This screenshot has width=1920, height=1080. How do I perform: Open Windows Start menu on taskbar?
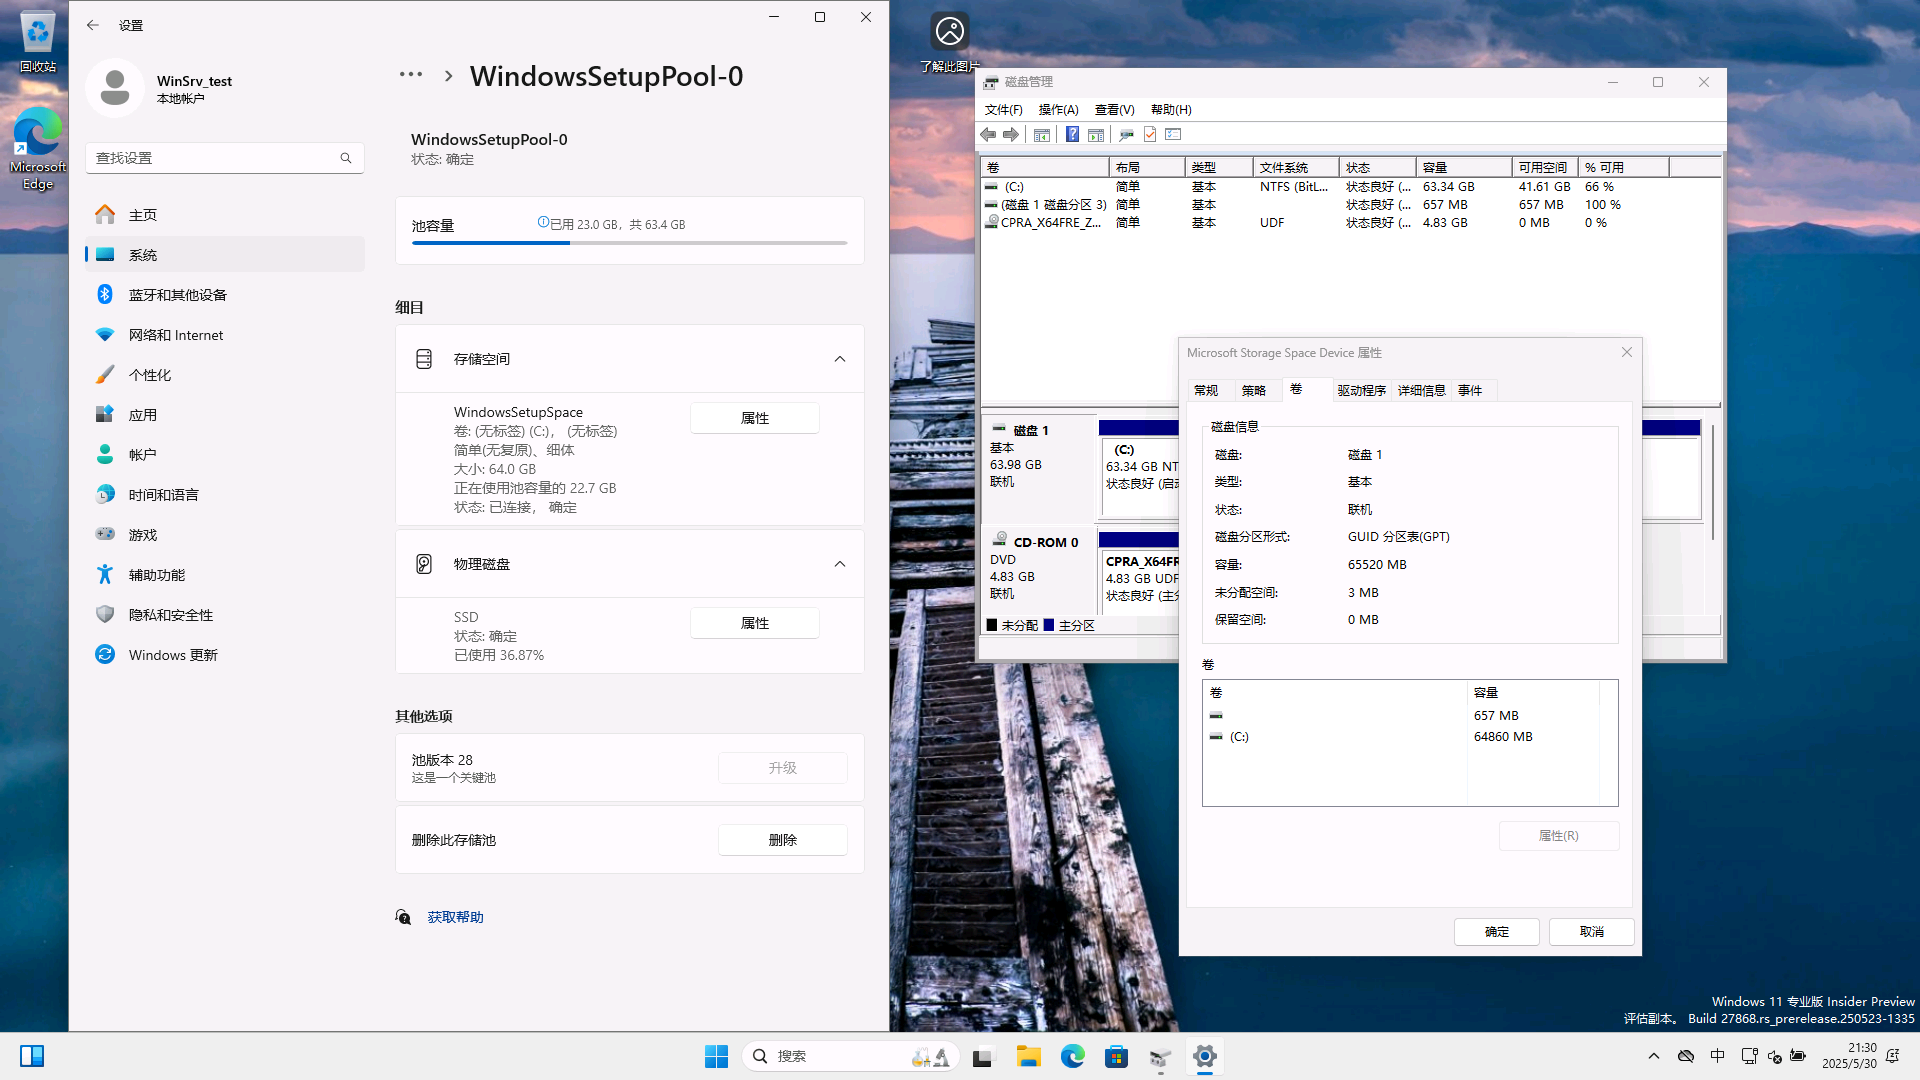pyautogui.click(x=716, y=1056)
